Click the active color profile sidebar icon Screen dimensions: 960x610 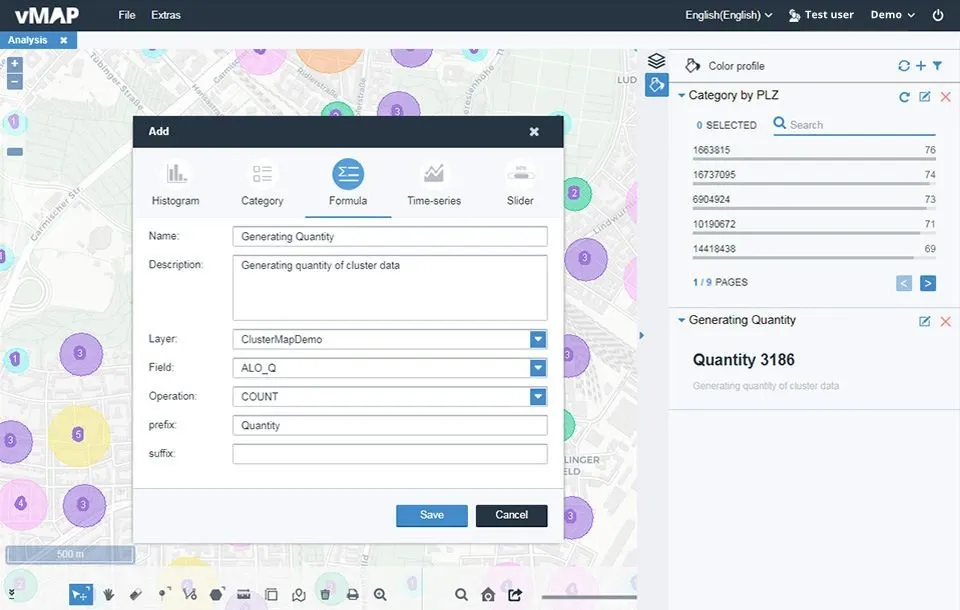656,85
